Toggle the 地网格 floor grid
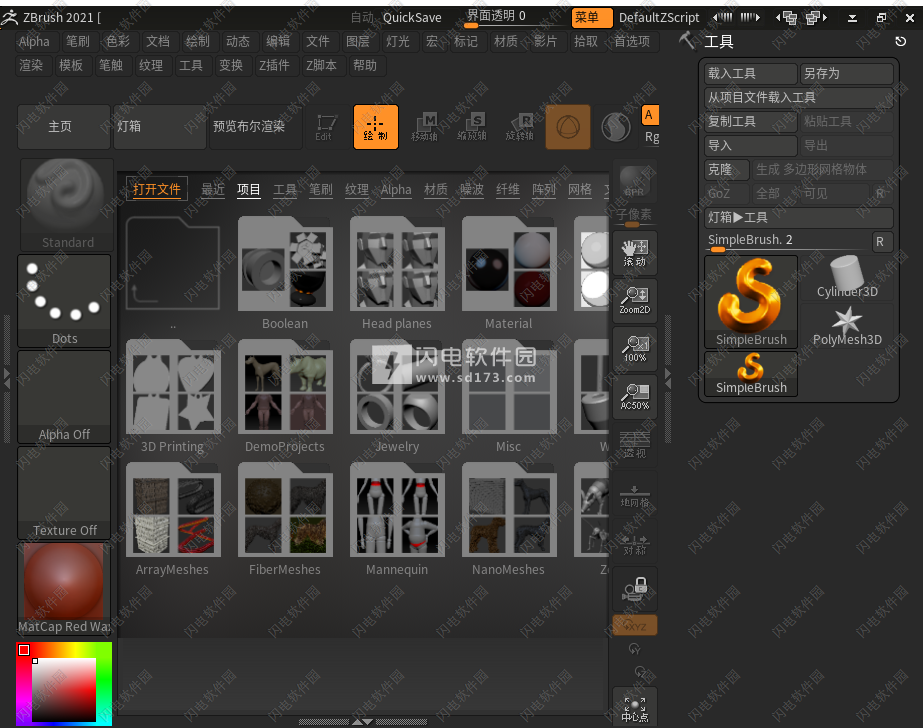Screen dimensions: 923x728 pyautogui.click(x=635, y=494)
